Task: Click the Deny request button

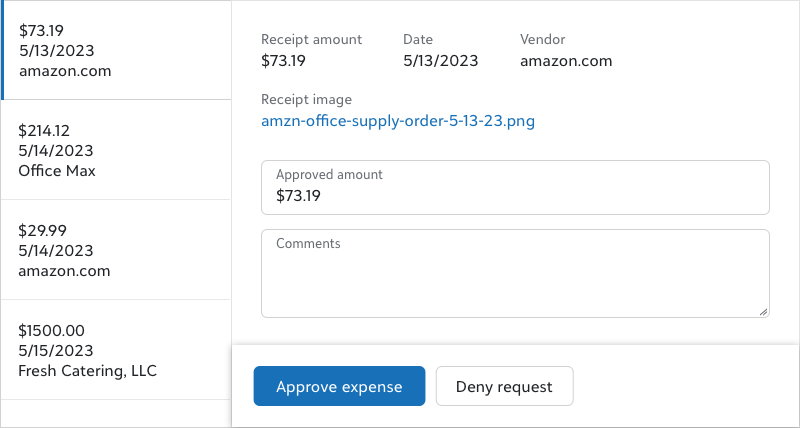Action: click(504, 386)
